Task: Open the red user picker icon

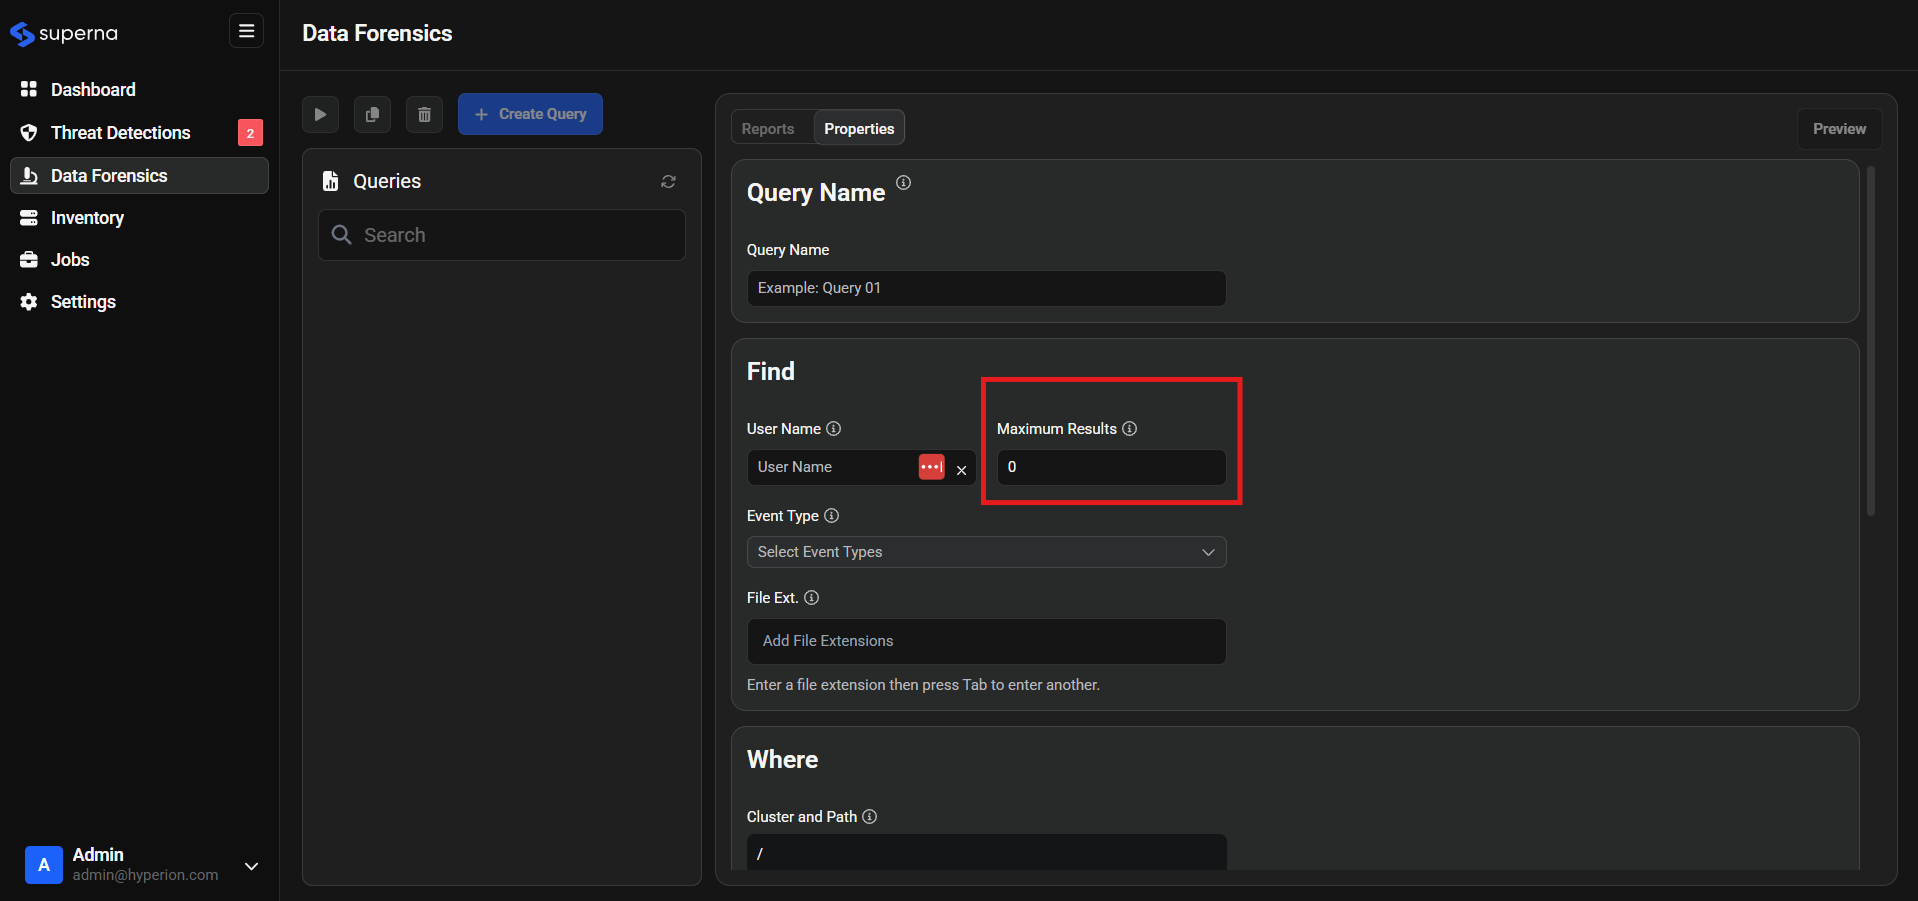Action: coord(931,467)
